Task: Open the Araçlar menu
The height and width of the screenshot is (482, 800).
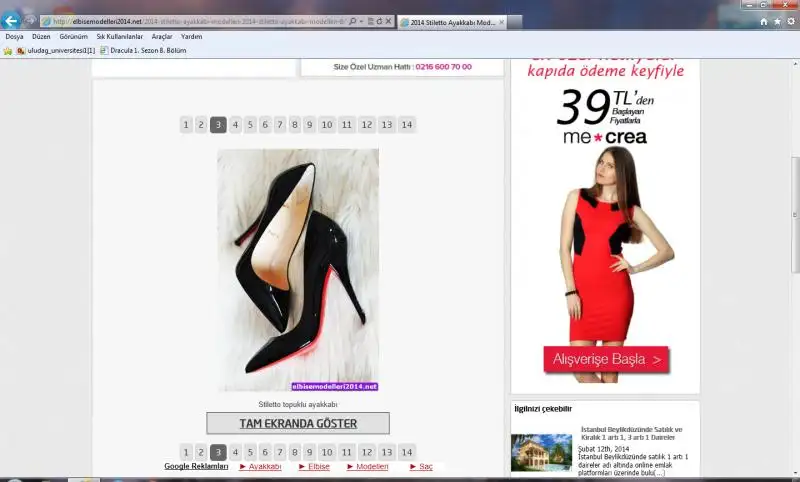Action: point(162,37)
